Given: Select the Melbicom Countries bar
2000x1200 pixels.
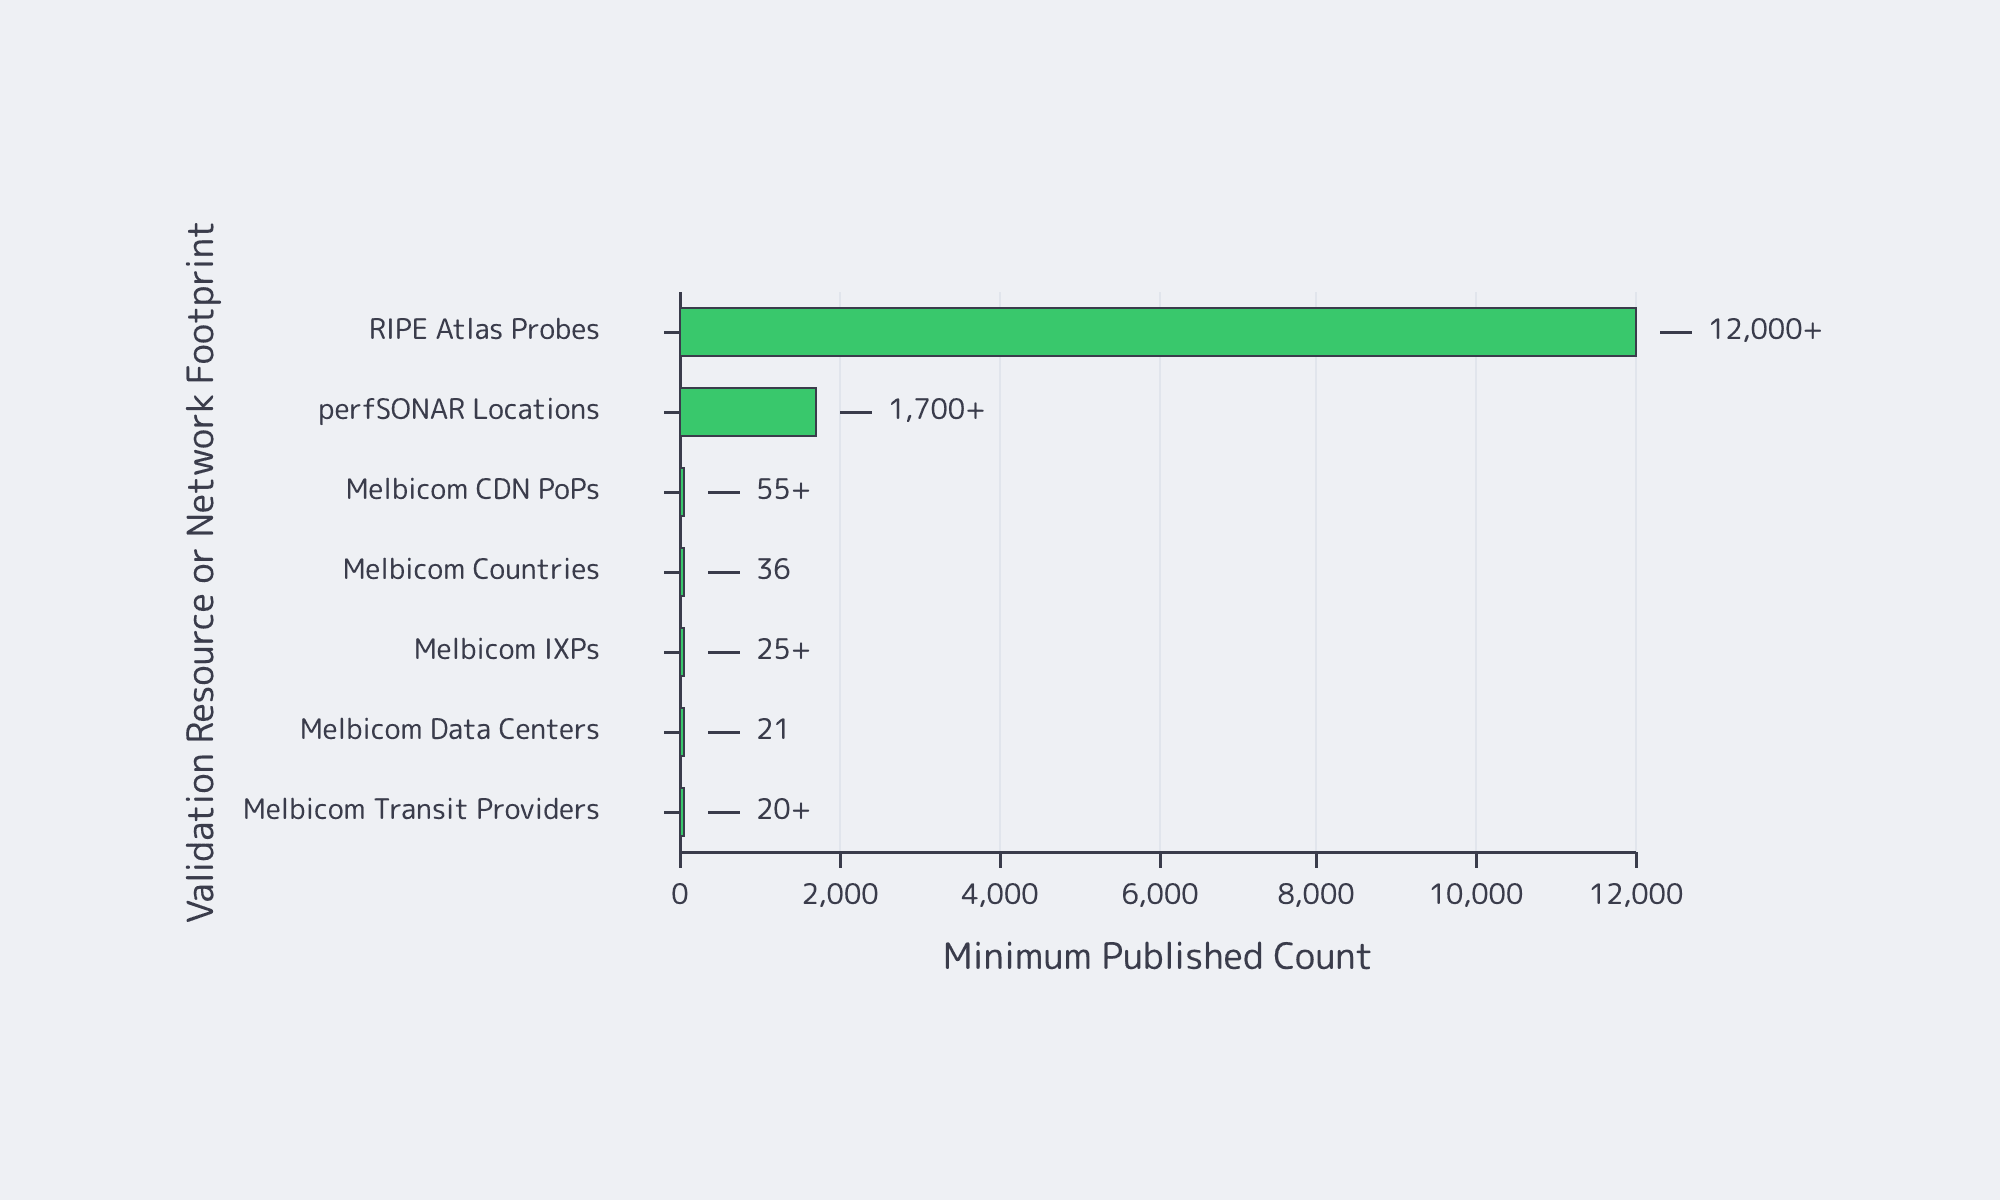Looking at the screenshot, I should click(683, 569).
